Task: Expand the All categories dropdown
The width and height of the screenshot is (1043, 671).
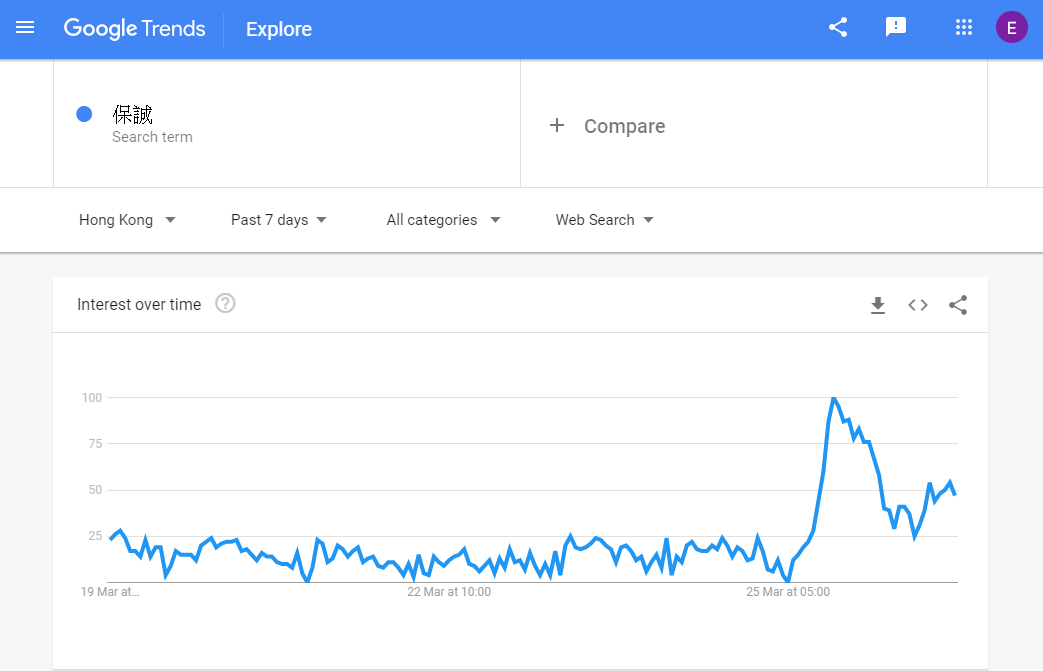Action: 443,219
